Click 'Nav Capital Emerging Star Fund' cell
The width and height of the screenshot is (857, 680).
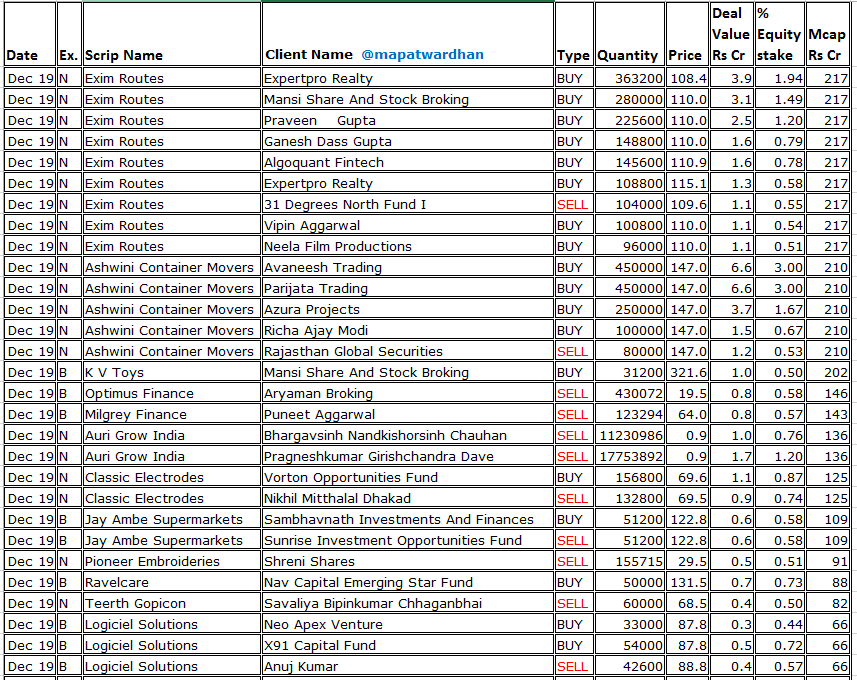[x=408, y=582]
